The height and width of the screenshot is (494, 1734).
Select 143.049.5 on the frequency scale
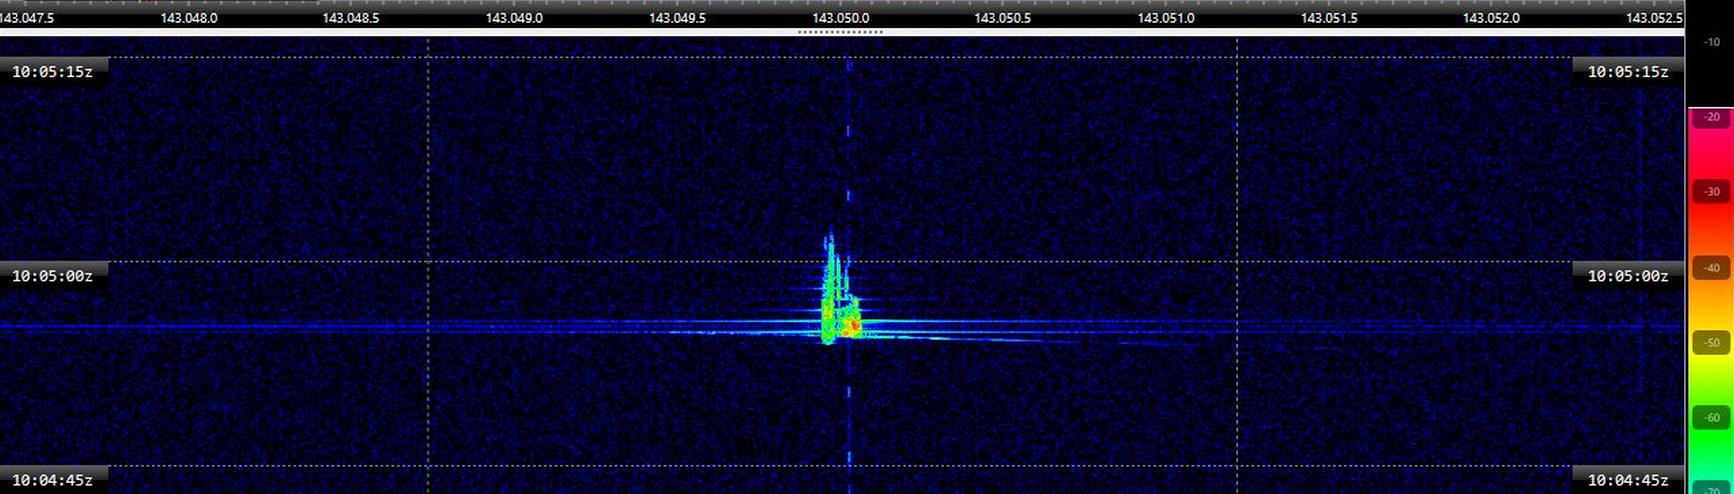(x=677, y=18)
